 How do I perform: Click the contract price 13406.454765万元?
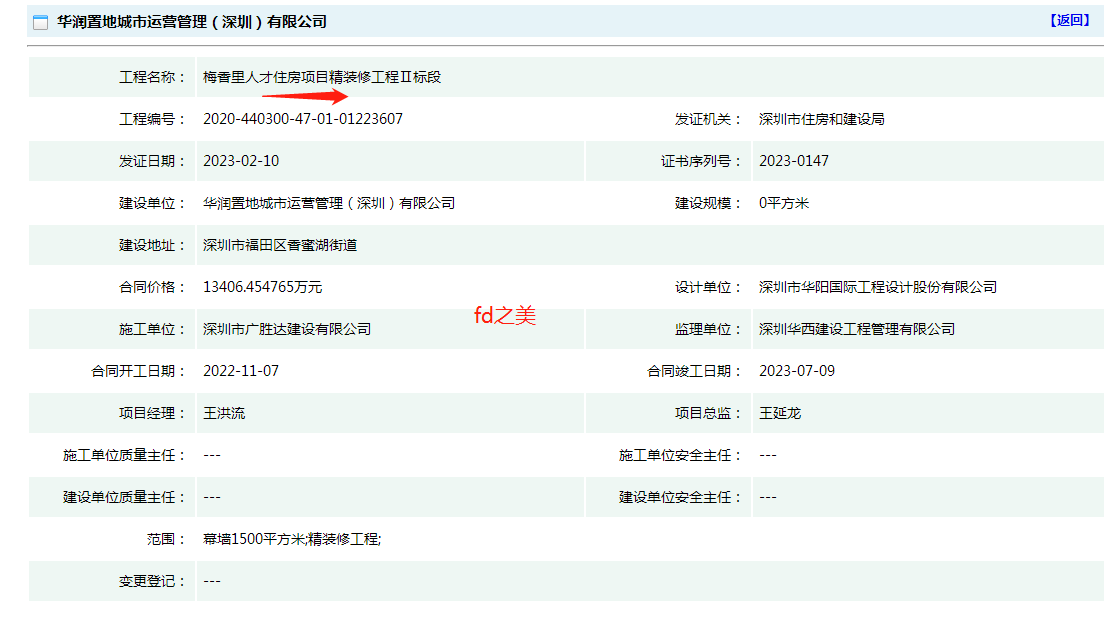262,287
